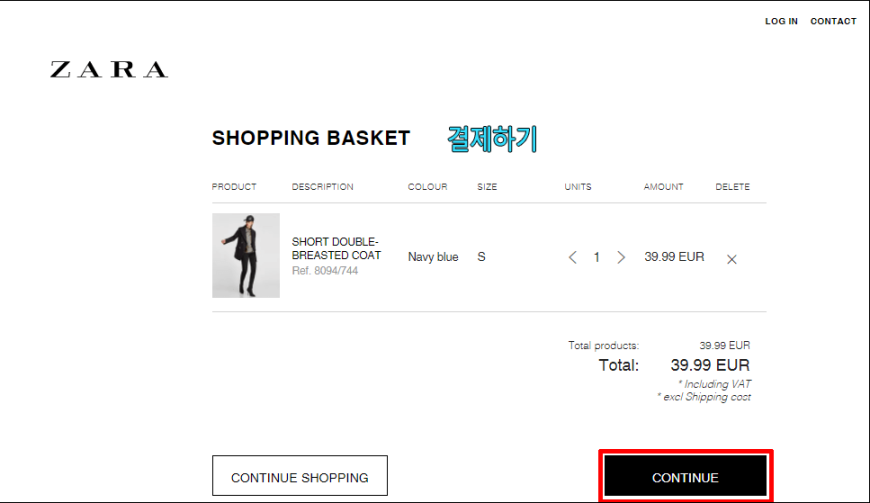
Task: Click the SHOPPING BASKET heading
Action: 311,138
